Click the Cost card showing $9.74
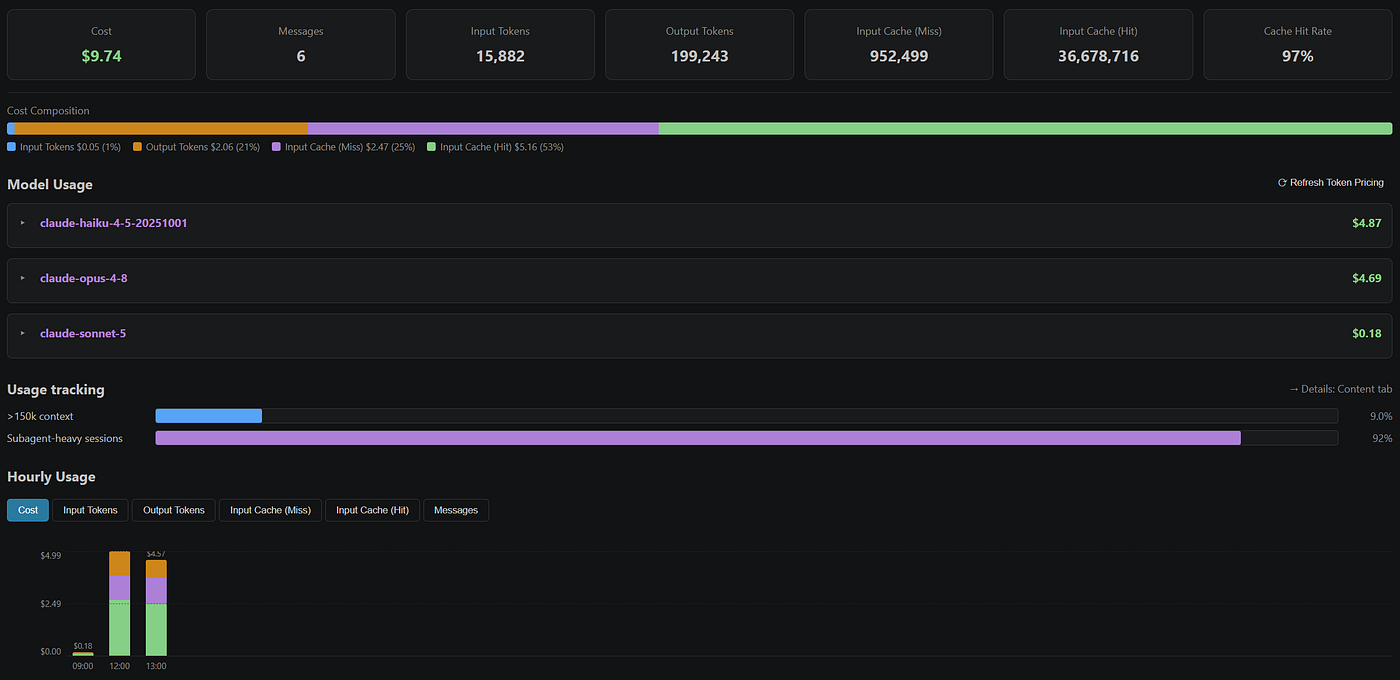Screen dimensions: 1400x680 coord(101,45)
